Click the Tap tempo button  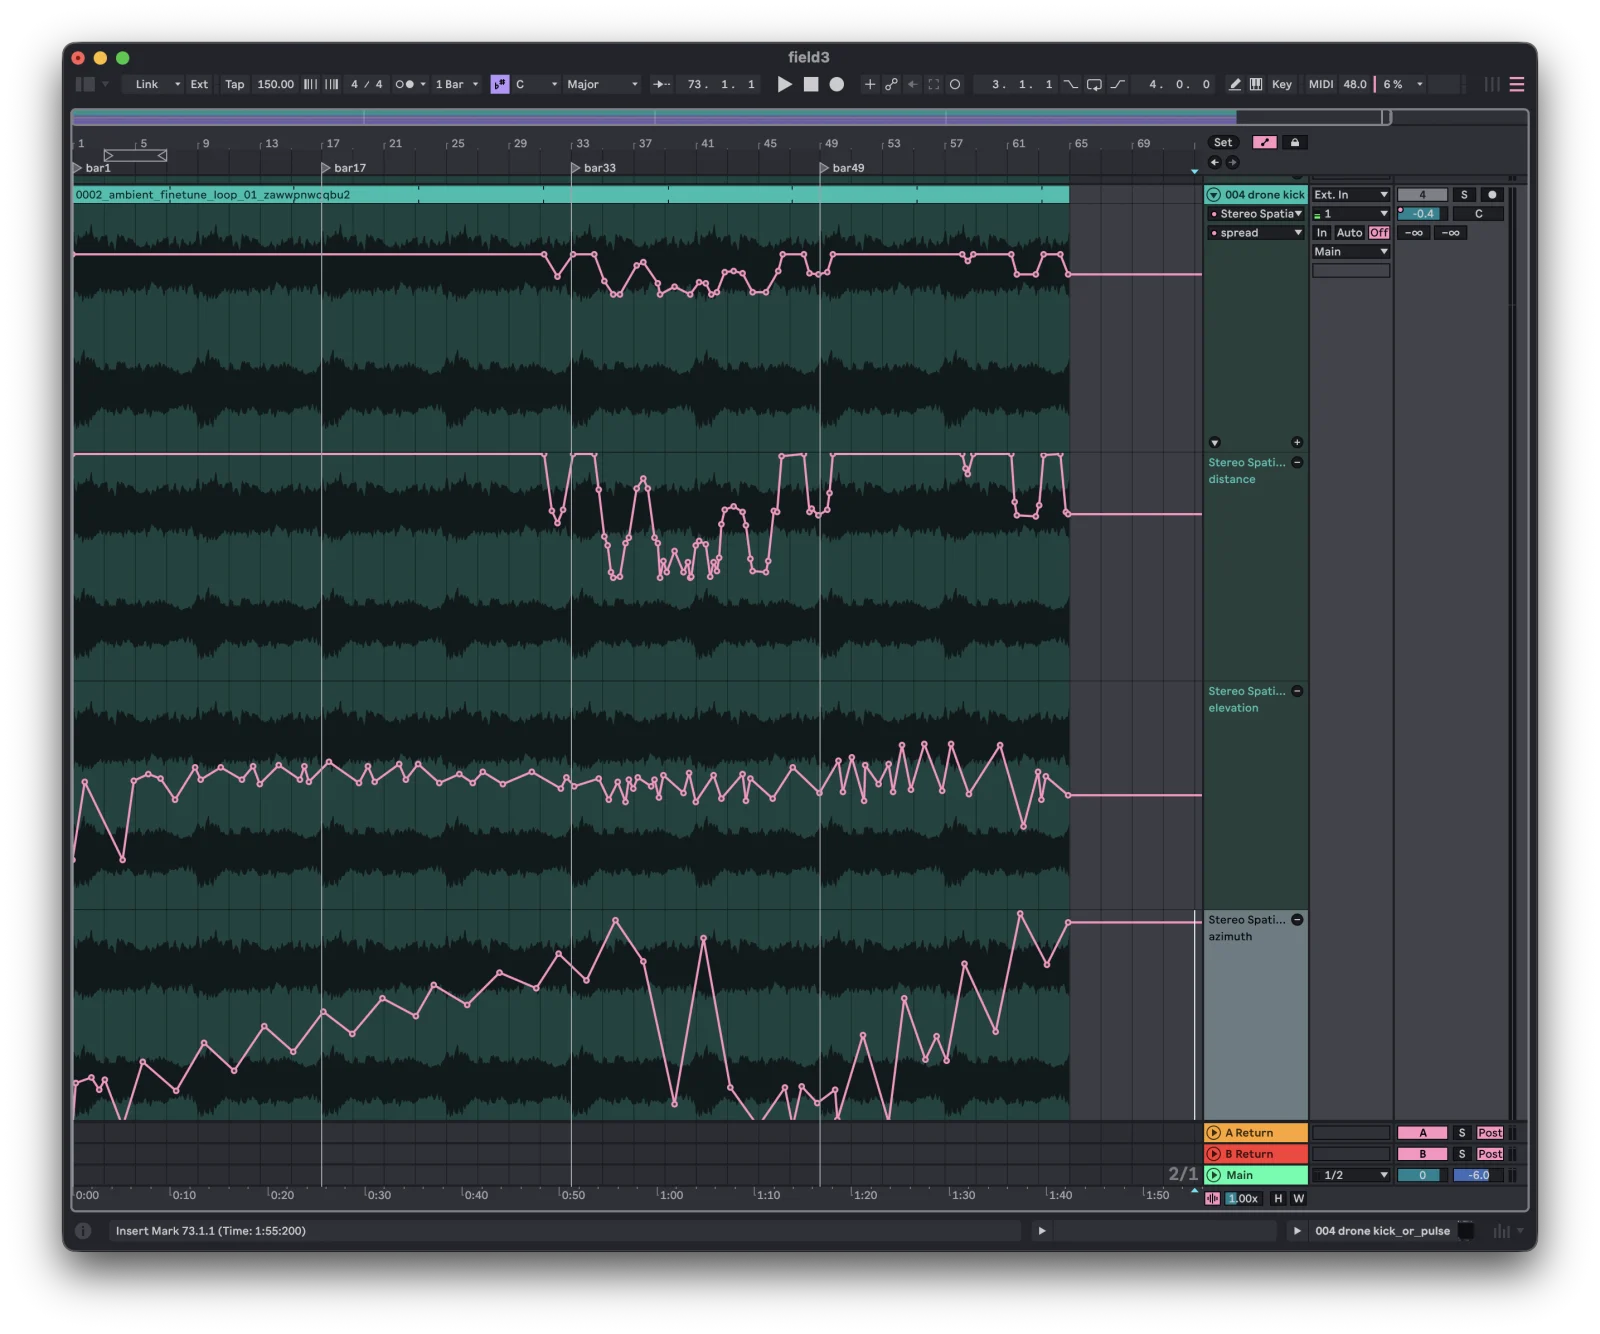point(235,84)
